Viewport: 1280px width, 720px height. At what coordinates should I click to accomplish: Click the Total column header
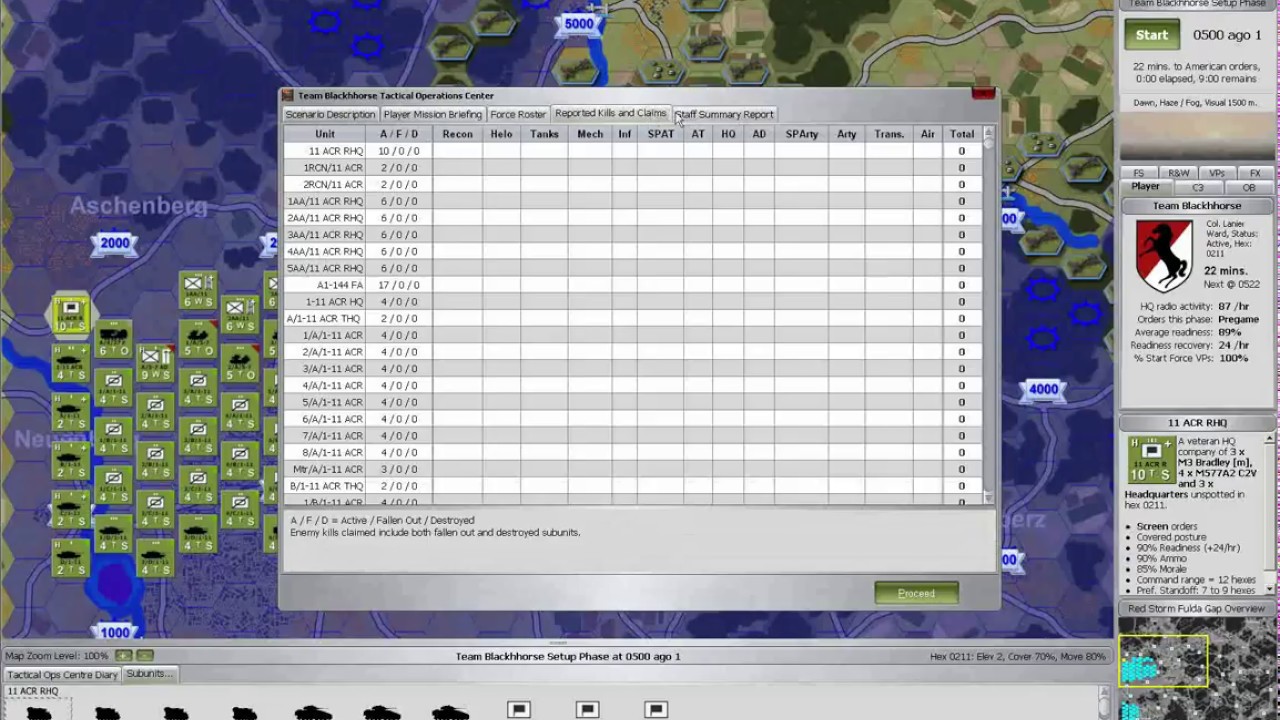click(x=962, y=134)
